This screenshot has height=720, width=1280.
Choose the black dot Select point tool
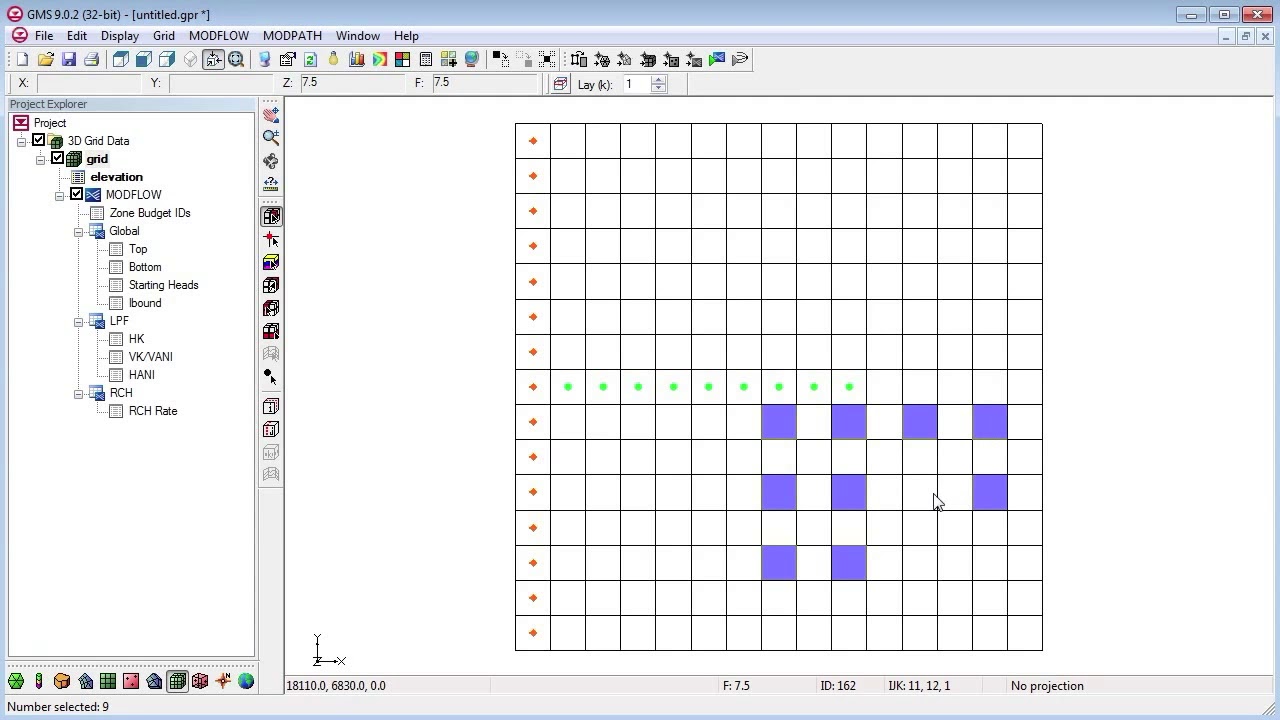pos(270,376)
